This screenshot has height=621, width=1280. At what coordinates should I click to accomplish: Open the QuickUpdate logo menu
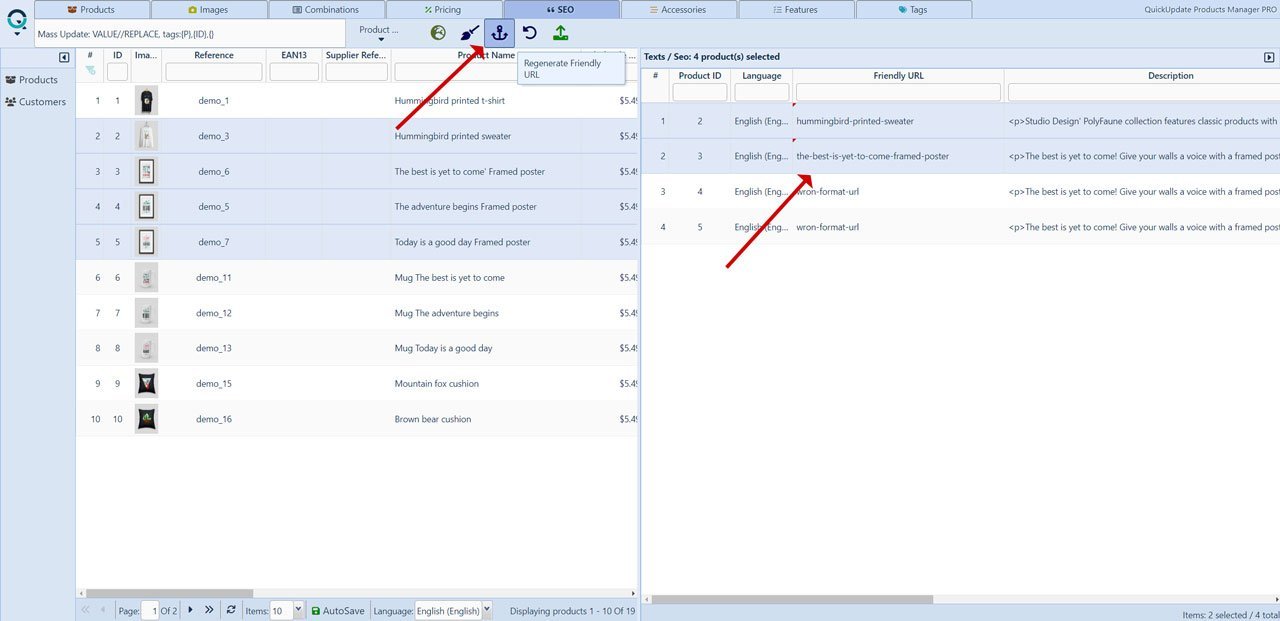(x=16, y=23)
